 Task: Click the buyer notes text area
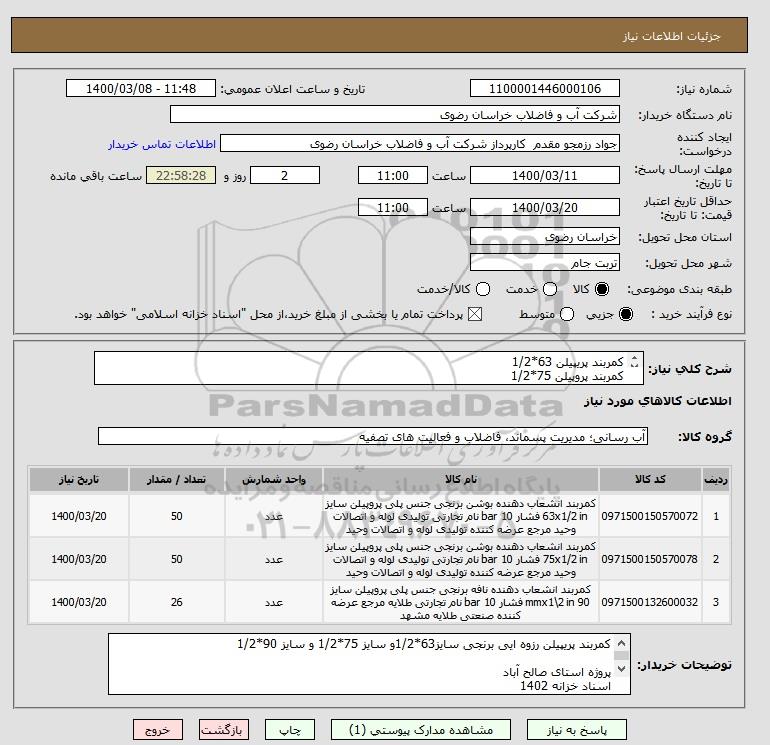pyautogui.click(x=369, y=664)
